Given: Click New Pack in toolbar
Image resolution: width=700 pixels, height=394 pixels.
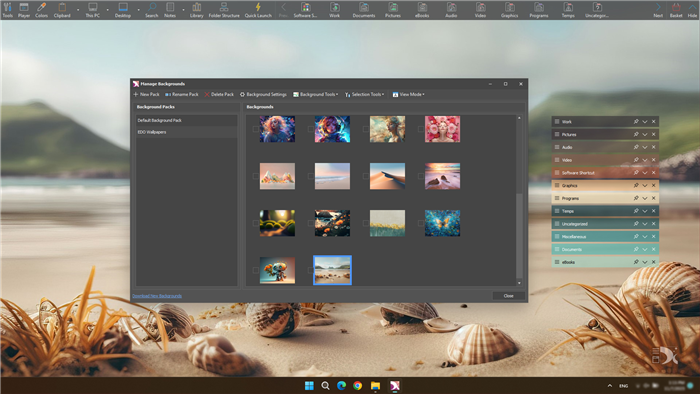Looking at the screenshot, I should click(x=146, y=94).
